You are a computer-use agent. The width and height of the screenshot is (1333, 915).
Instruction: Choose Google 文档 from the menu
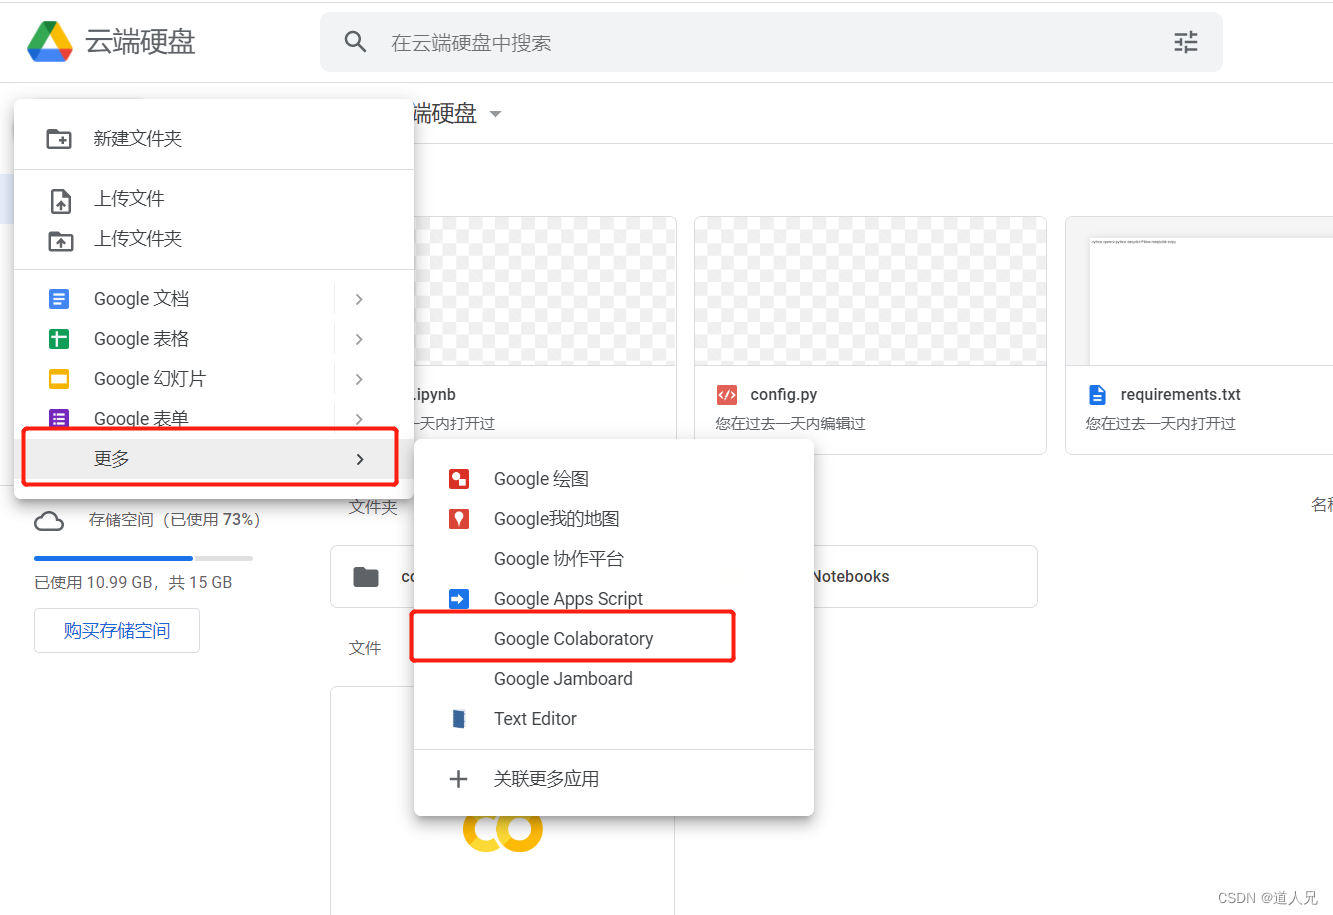pyautogui.click(x=214, y=299)
